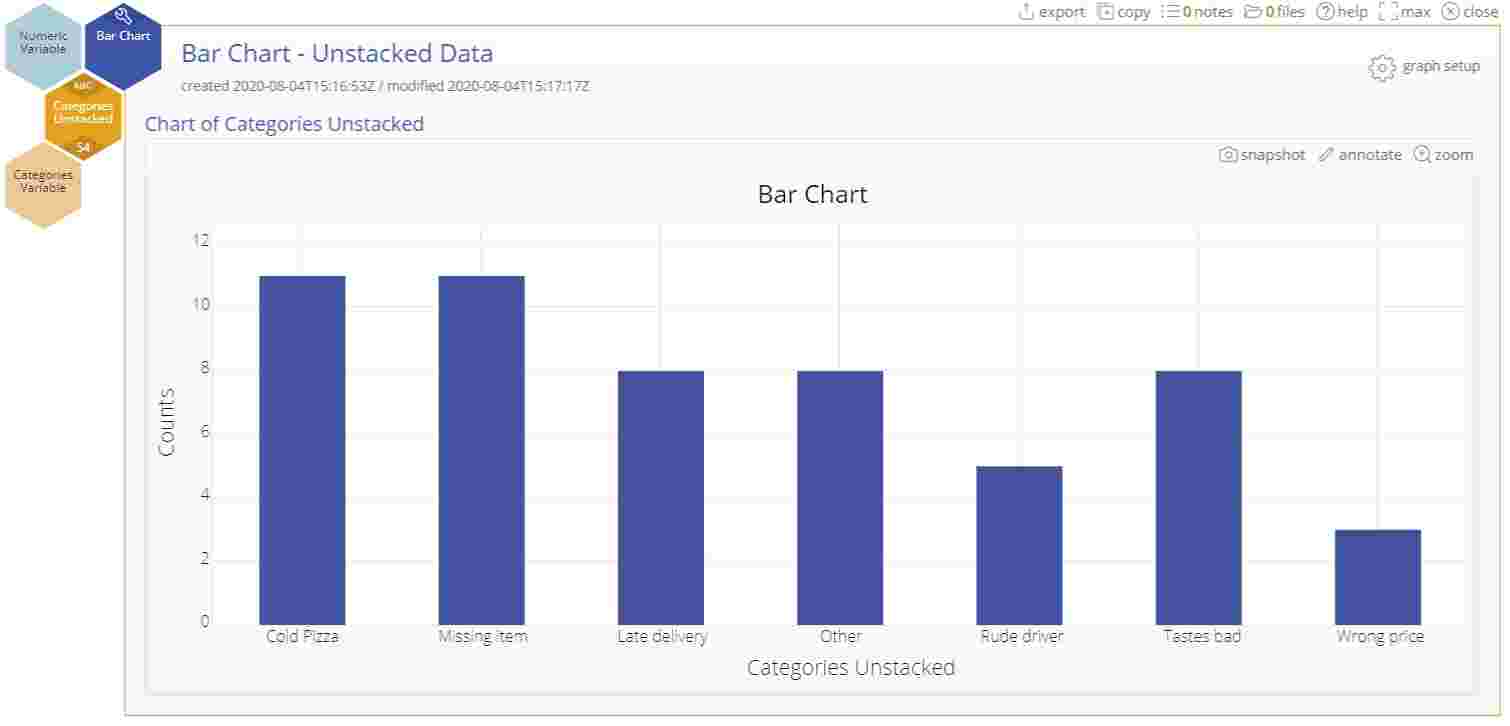
Task: Click the Wrong price bar
Action: (x=1378, y=575)
